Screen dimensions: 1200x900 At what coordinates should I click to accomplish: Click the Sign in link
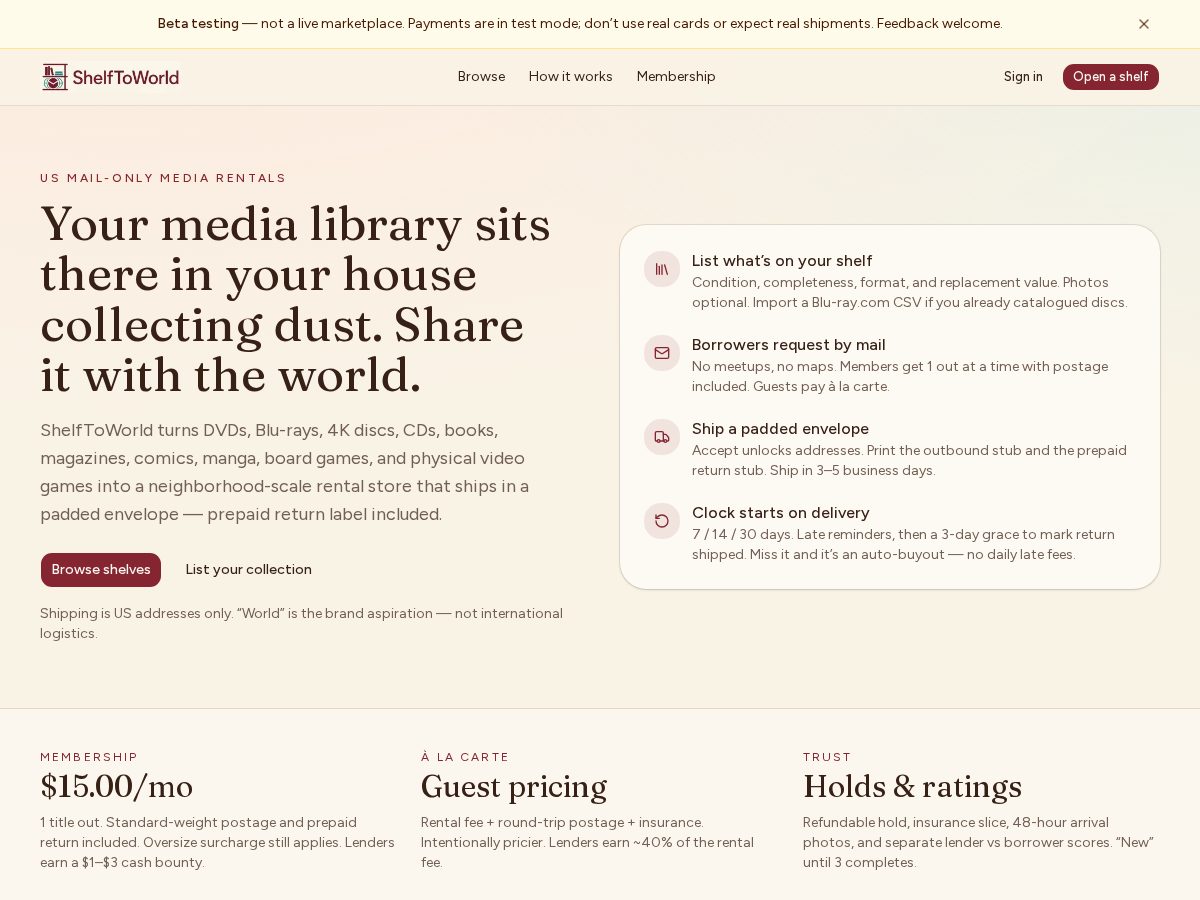click(x=1023, y=77)
